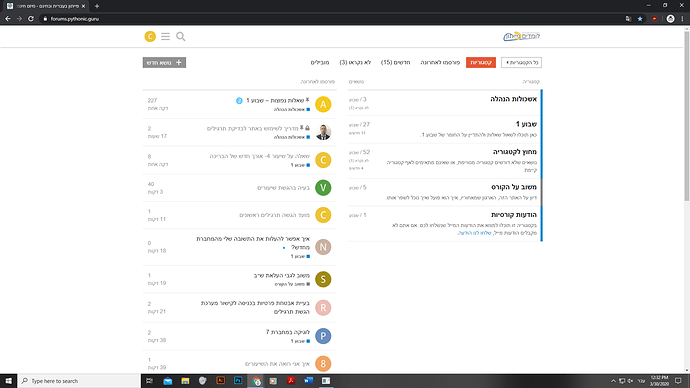690x388 pixels.
Task: Switch to the 'לא נקראו (3)' tab
Action: (x=355, y=62)
